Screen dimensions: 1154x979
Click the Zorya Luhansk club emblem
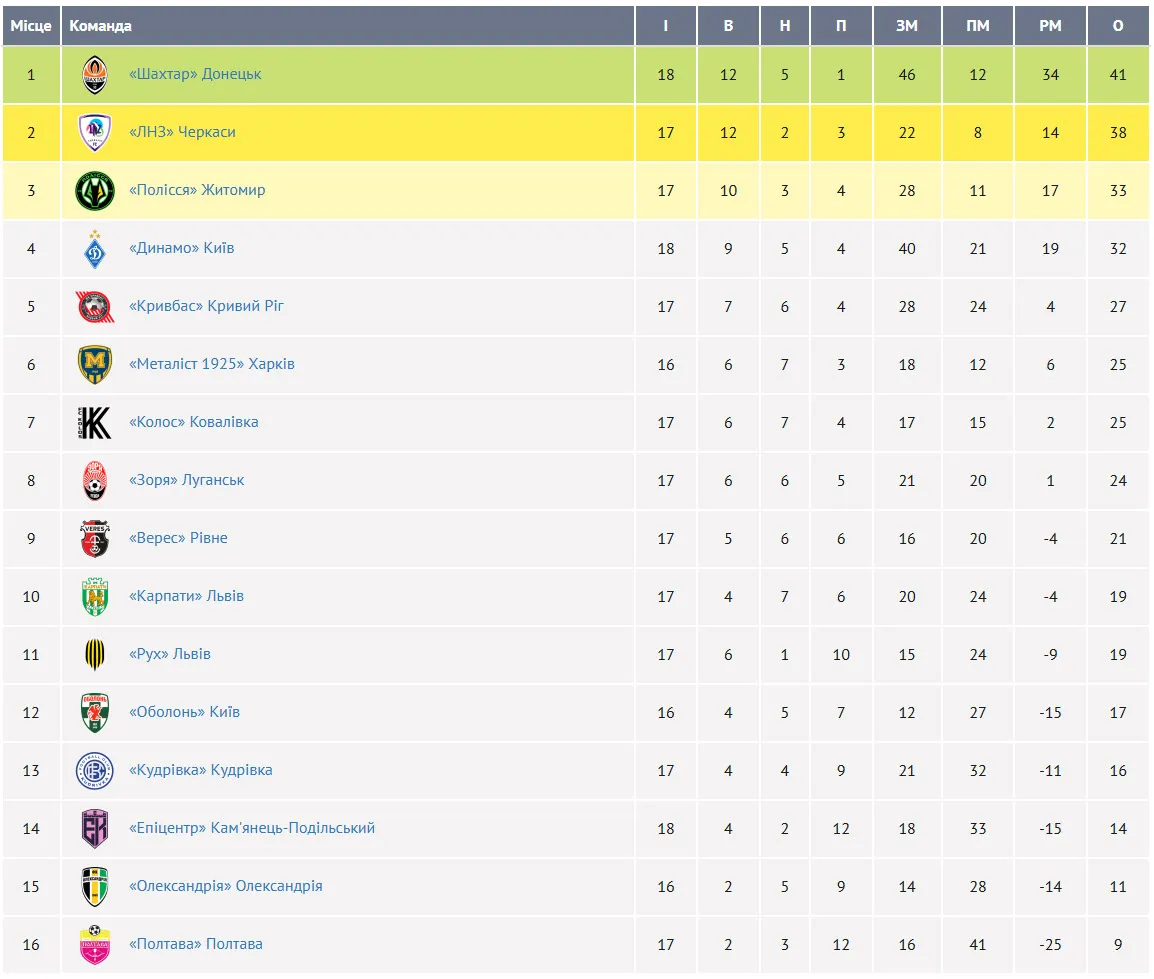click(95, 481)
